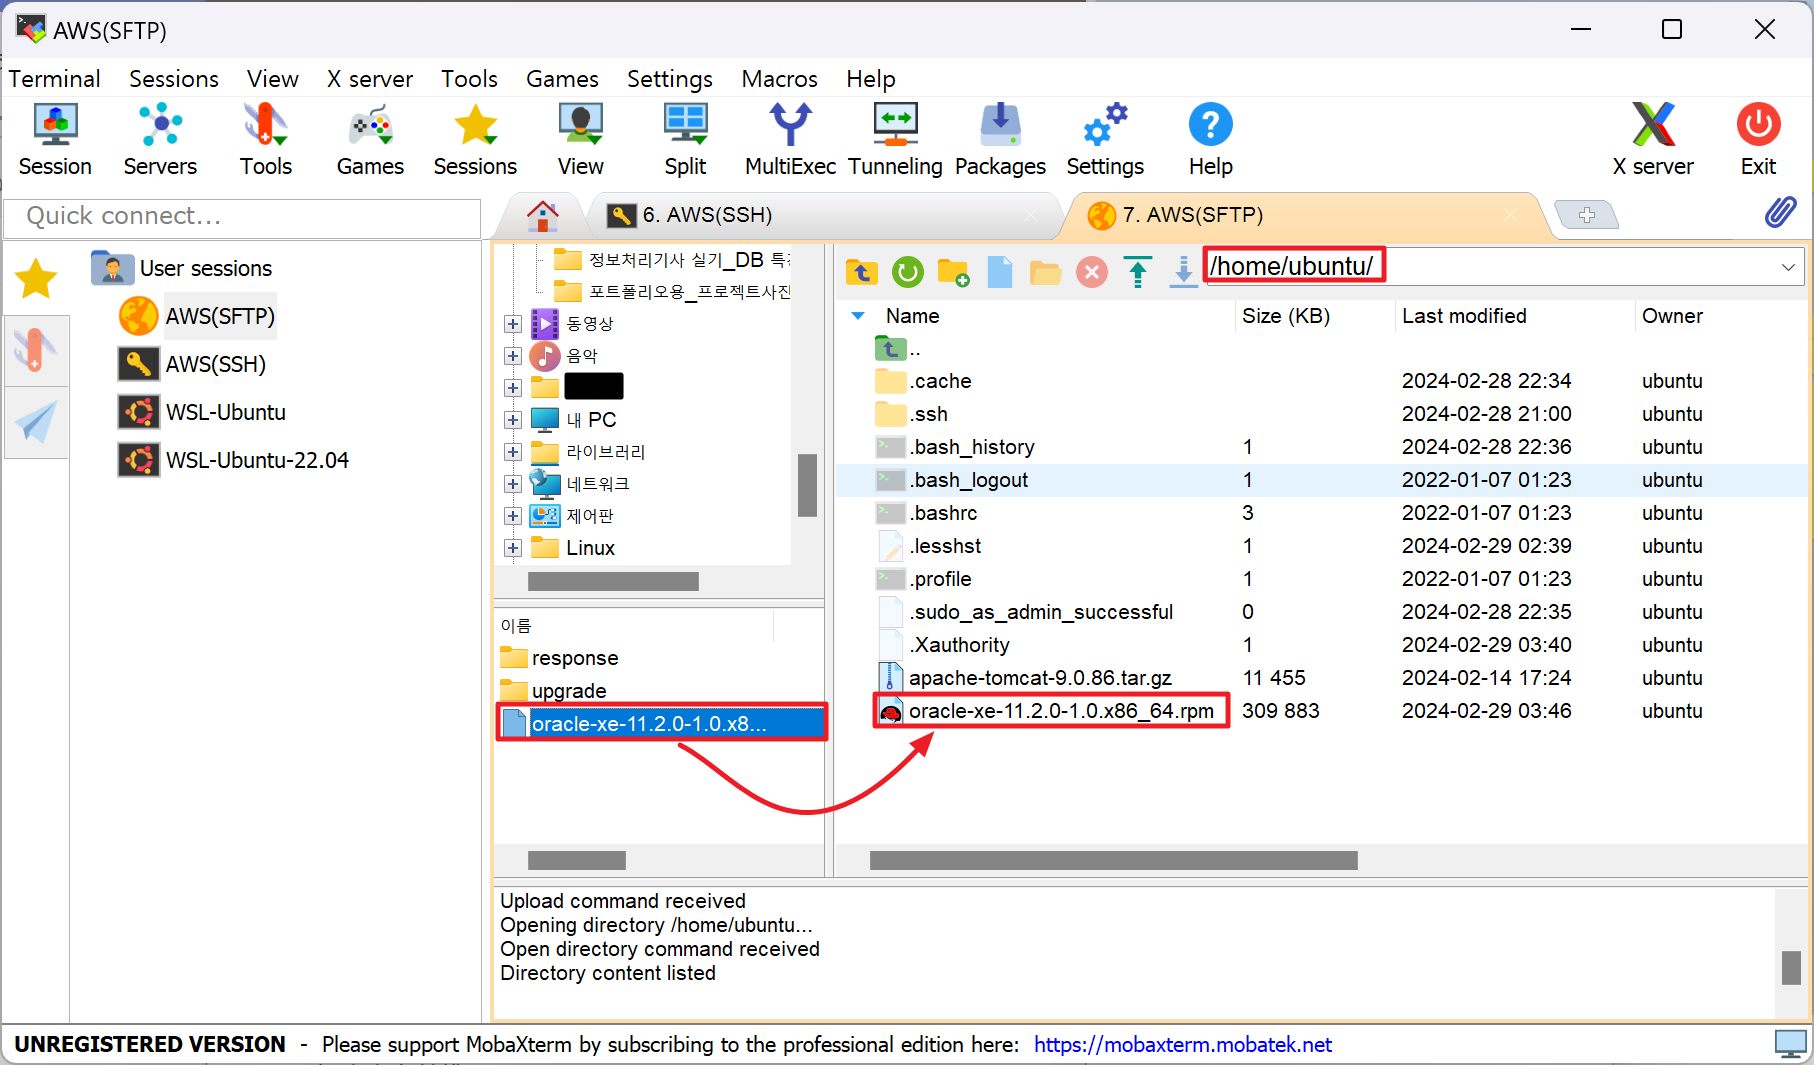Image resolution: width=1814 pixels, height=1065 pixels.
Task: Open the Terminal menu
Action: coord(55,79)
